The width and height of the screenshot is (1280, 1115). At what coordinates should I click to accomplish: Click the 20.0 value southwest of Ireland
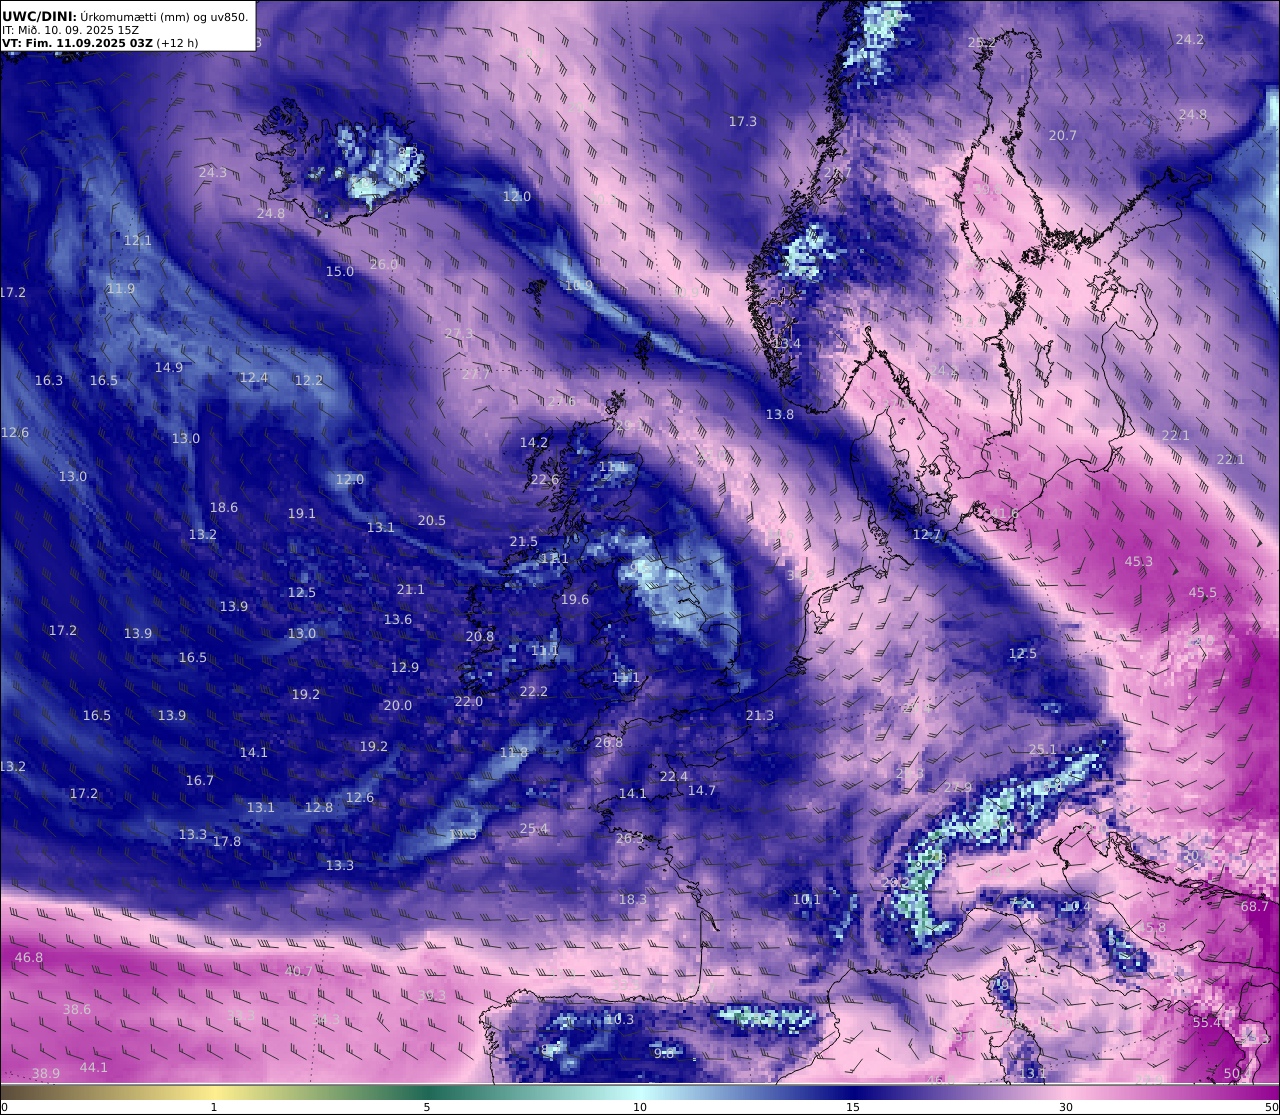(x=398, y=706)
